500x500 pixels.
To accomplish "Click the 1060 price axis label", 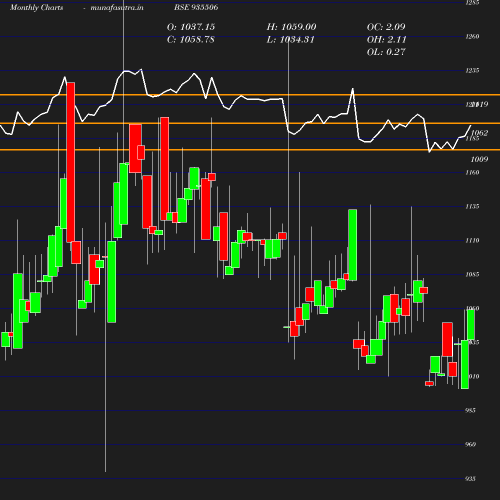I will click(472, 308).
